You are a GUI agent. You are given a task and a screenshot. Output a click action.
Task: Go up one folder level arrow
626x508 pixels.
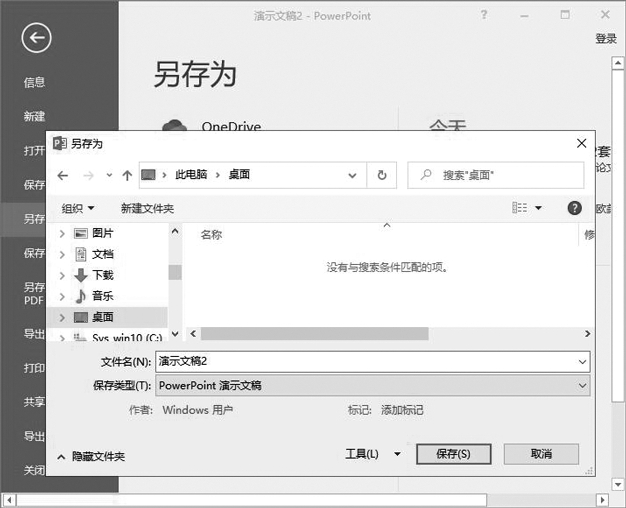127,175
